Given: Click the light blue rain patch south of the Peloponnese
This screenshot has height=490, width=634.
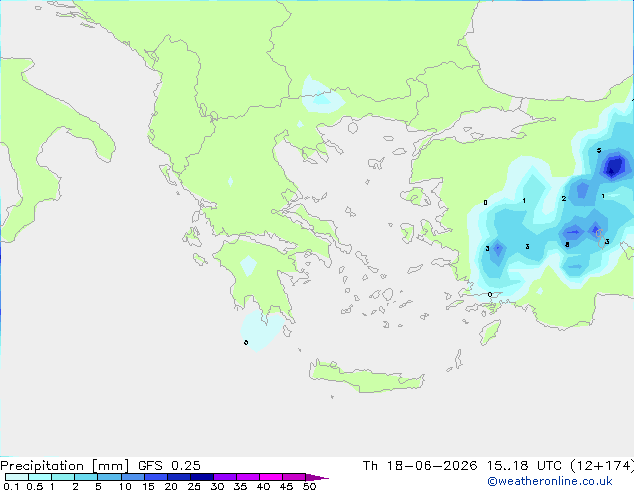Looking at the screenshot, I should pyautogui.click(x=261, y=331).
